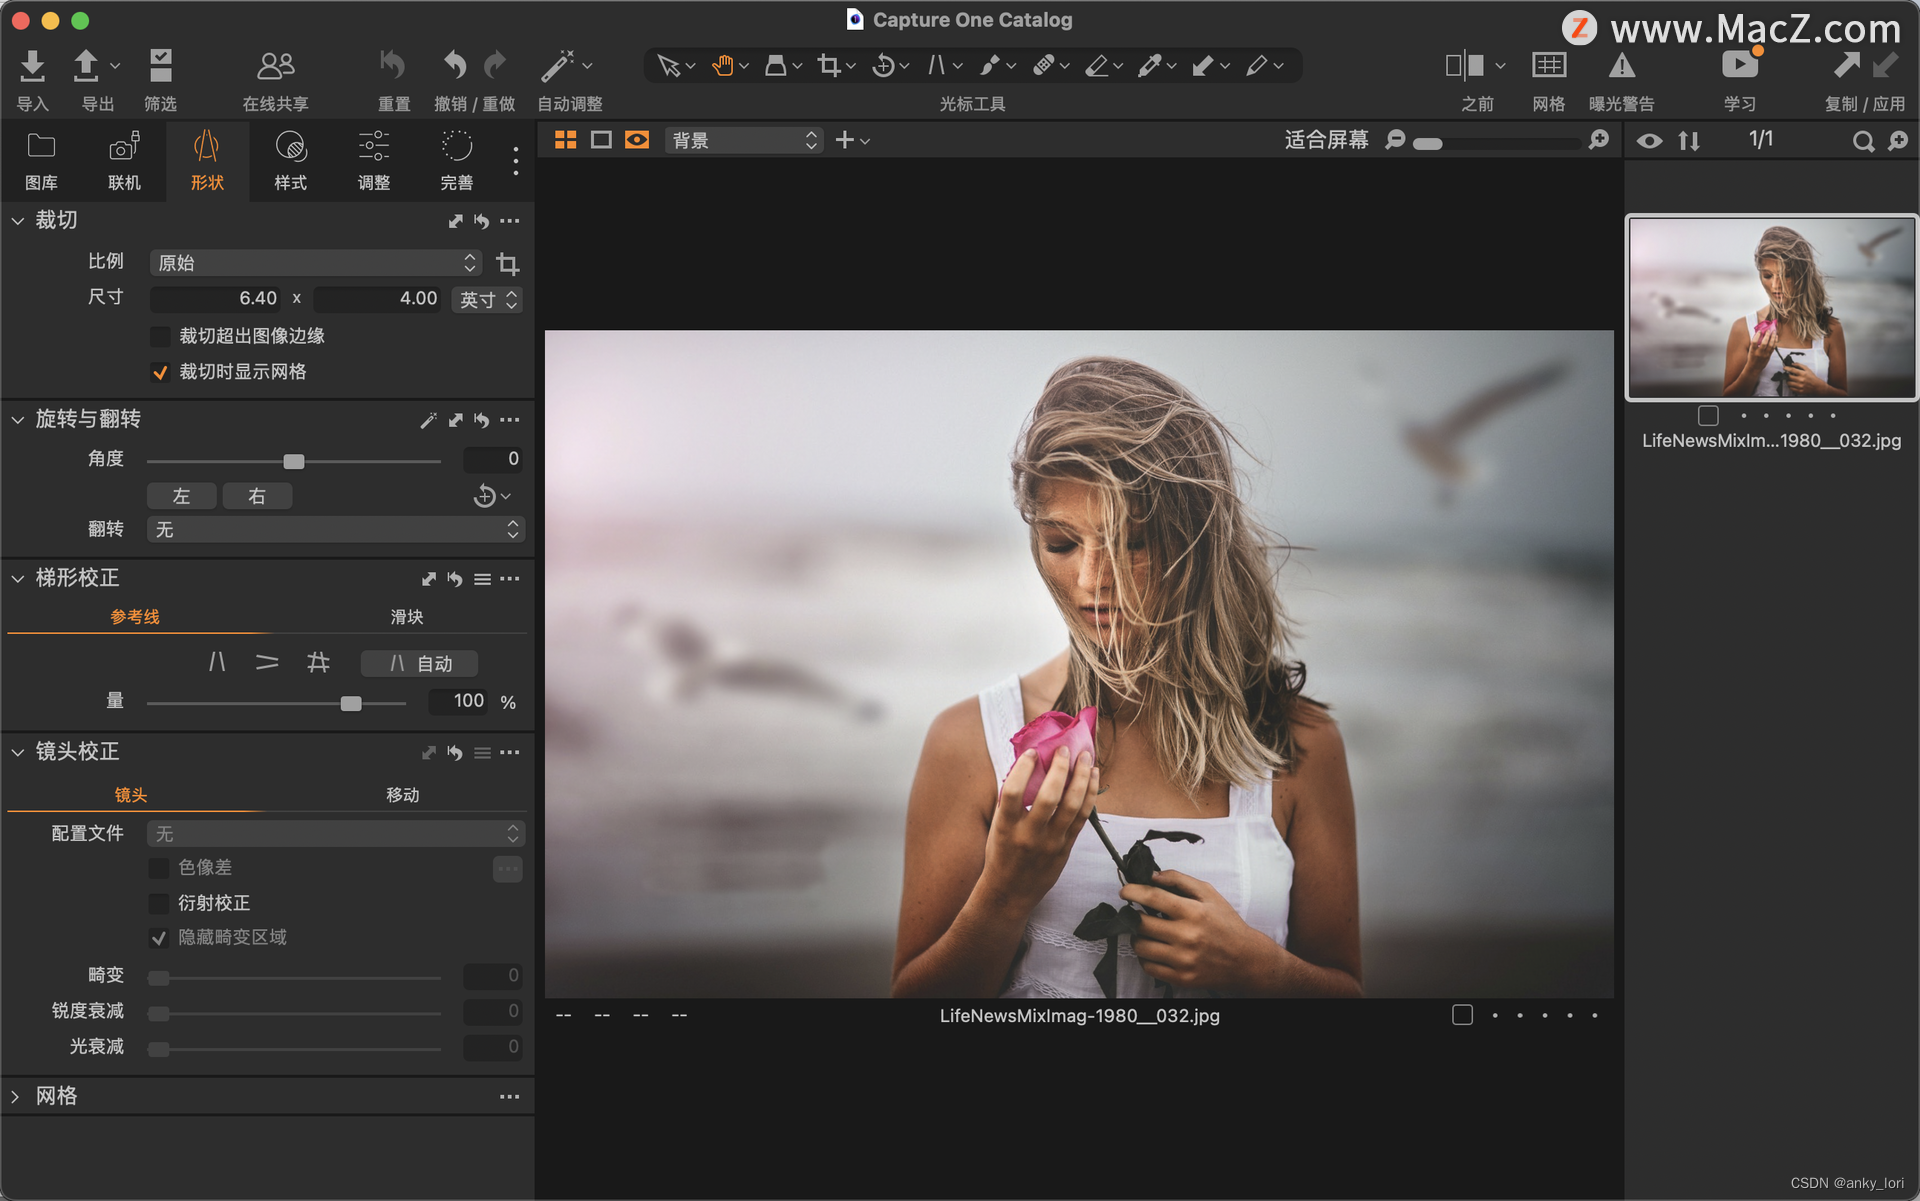Select the hand pan cursor tool

[722, 66]
